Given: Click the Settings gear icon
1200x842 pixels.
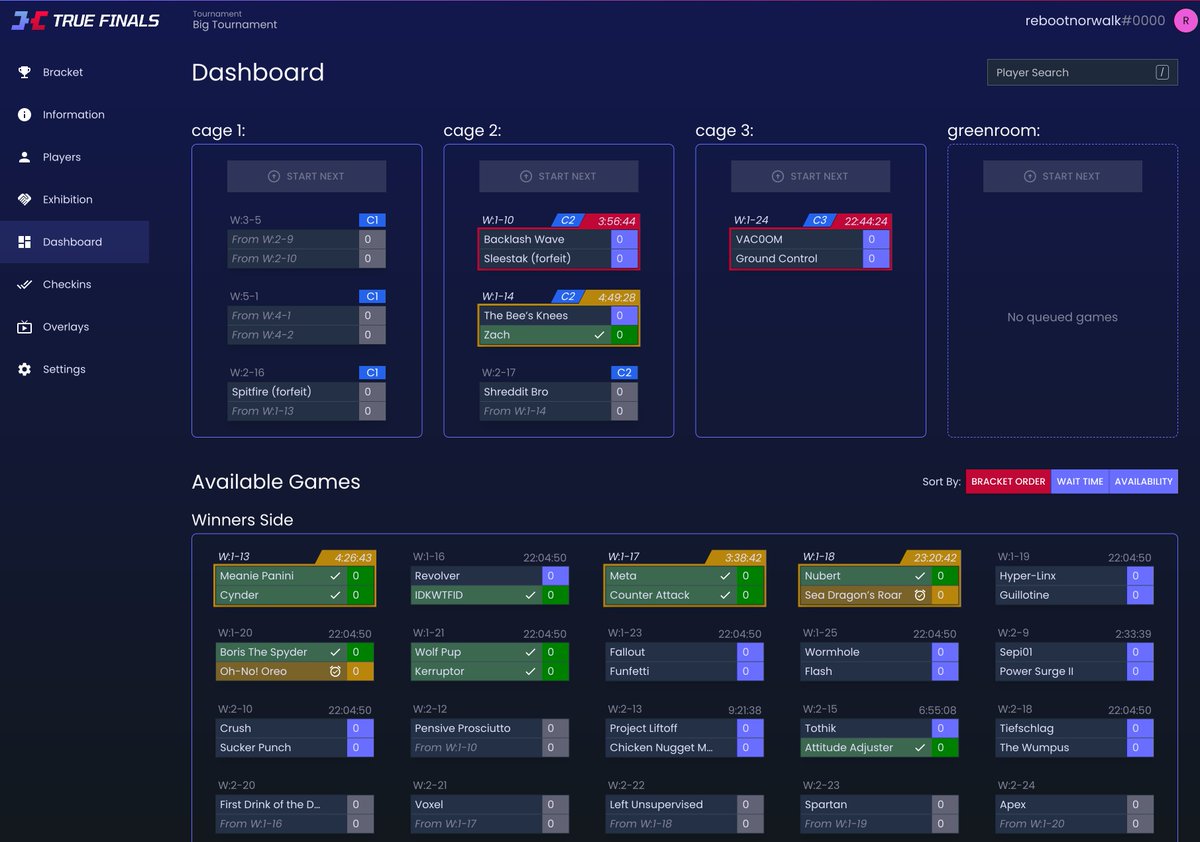Looking at the screenshot, I should pos(24,369).
